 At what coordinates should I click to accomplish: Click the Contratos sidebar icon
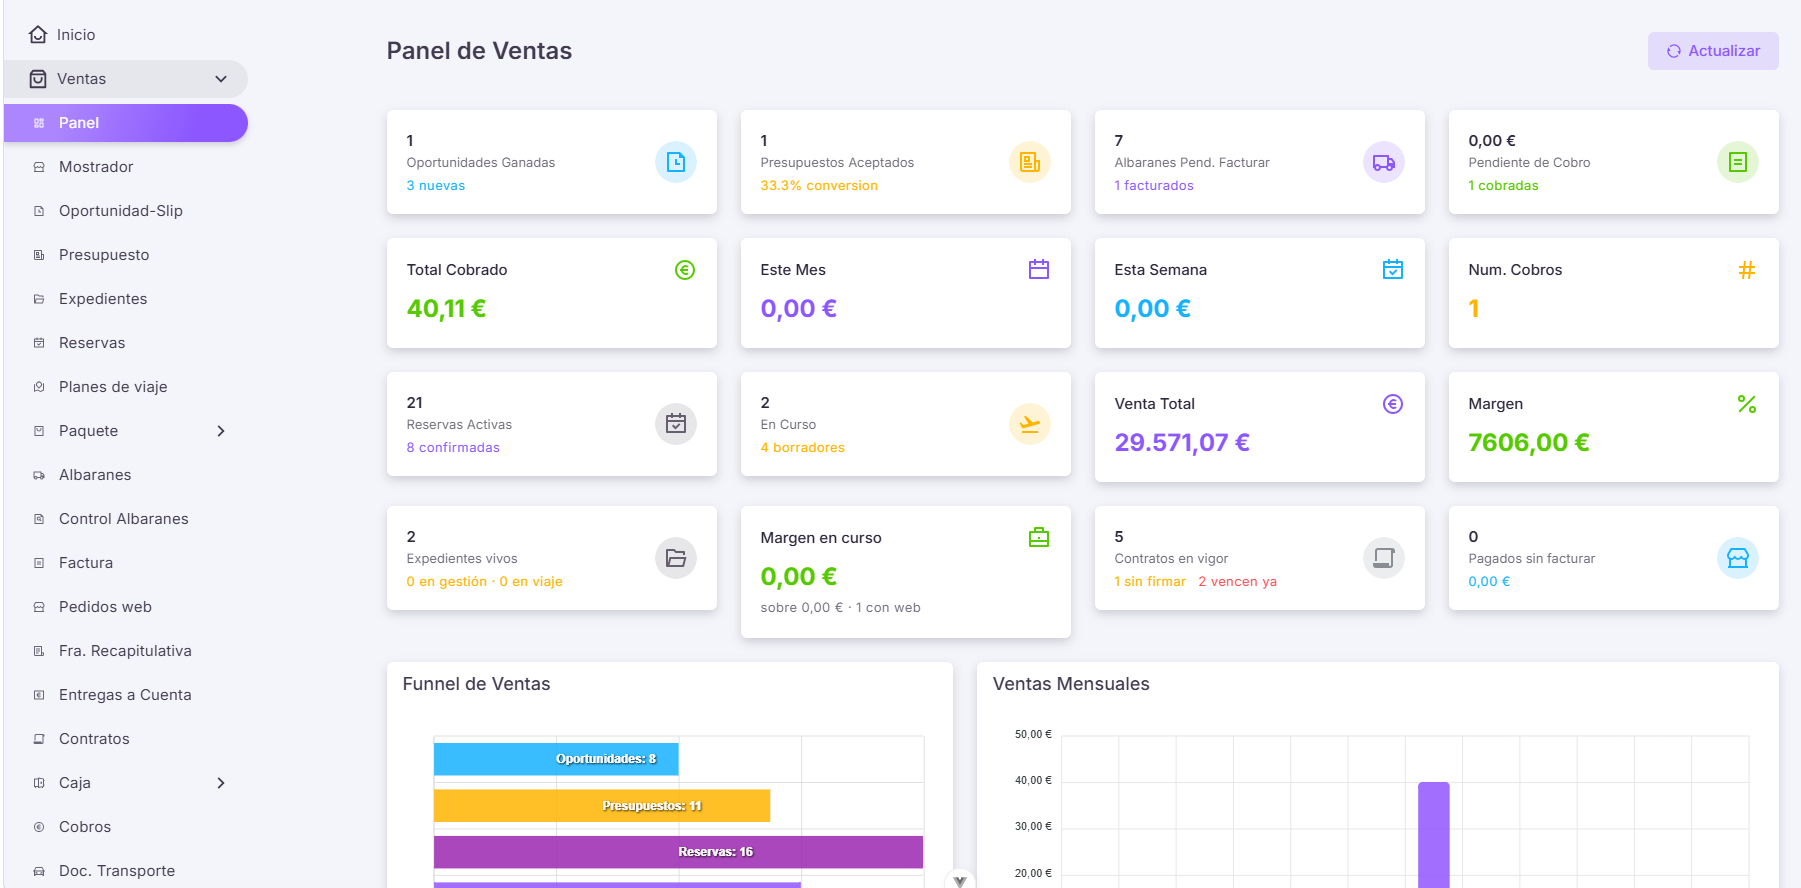tap(39, 739)
